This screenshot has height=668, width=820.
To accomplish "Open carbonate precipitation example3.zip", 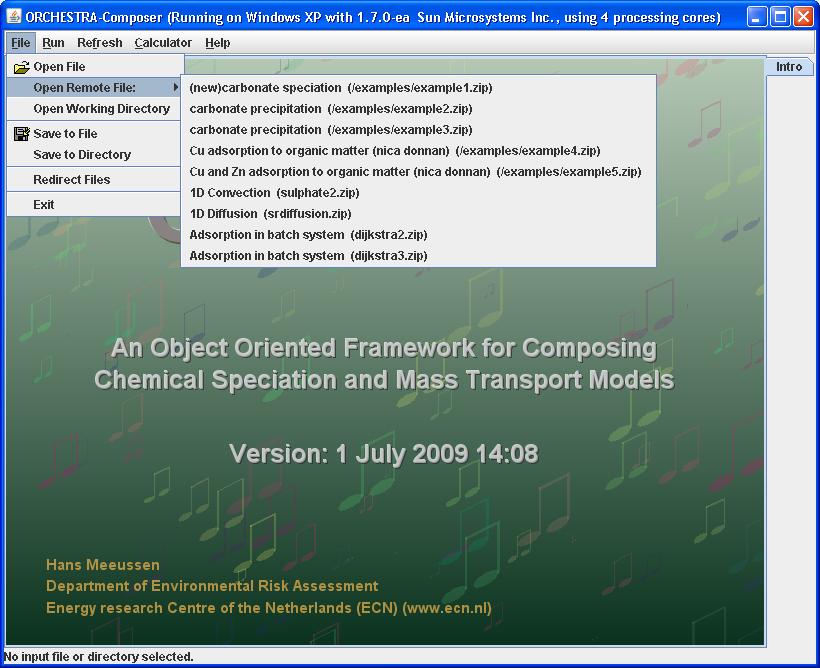I will pyautogui.click(x=418, y=130).
